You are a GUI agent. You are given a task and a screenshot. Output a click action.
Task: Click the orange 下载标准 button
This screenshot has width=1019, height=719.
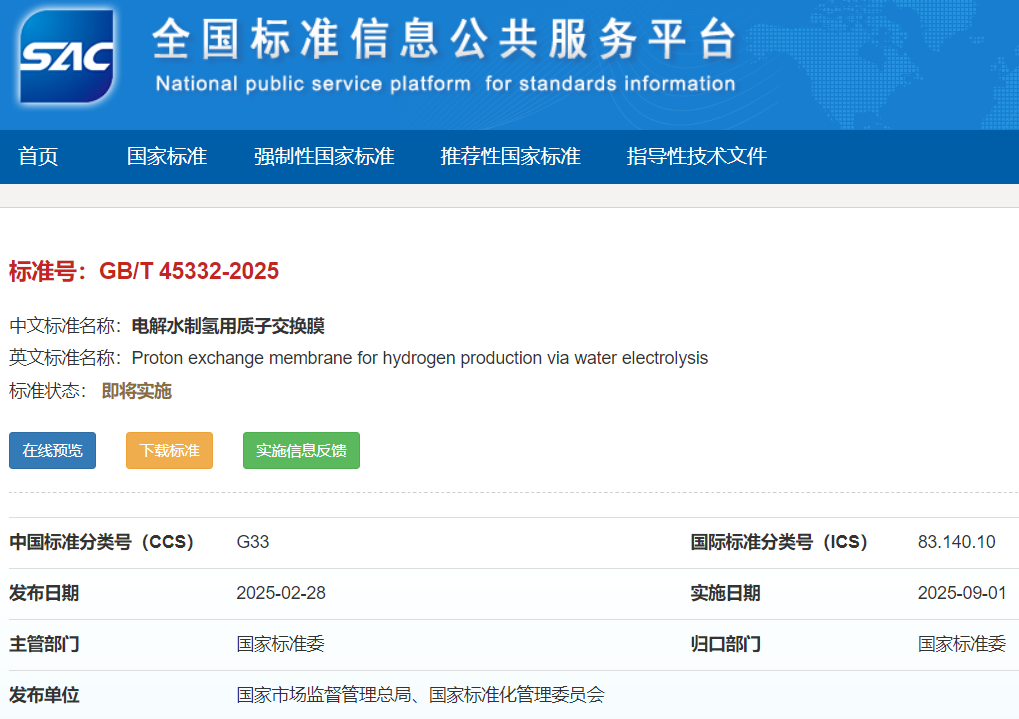click(x=169, y=451)
